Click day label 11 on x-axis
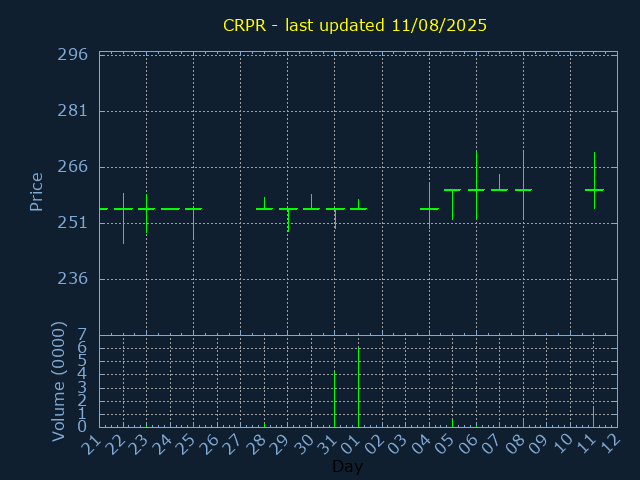 (585, 444)
